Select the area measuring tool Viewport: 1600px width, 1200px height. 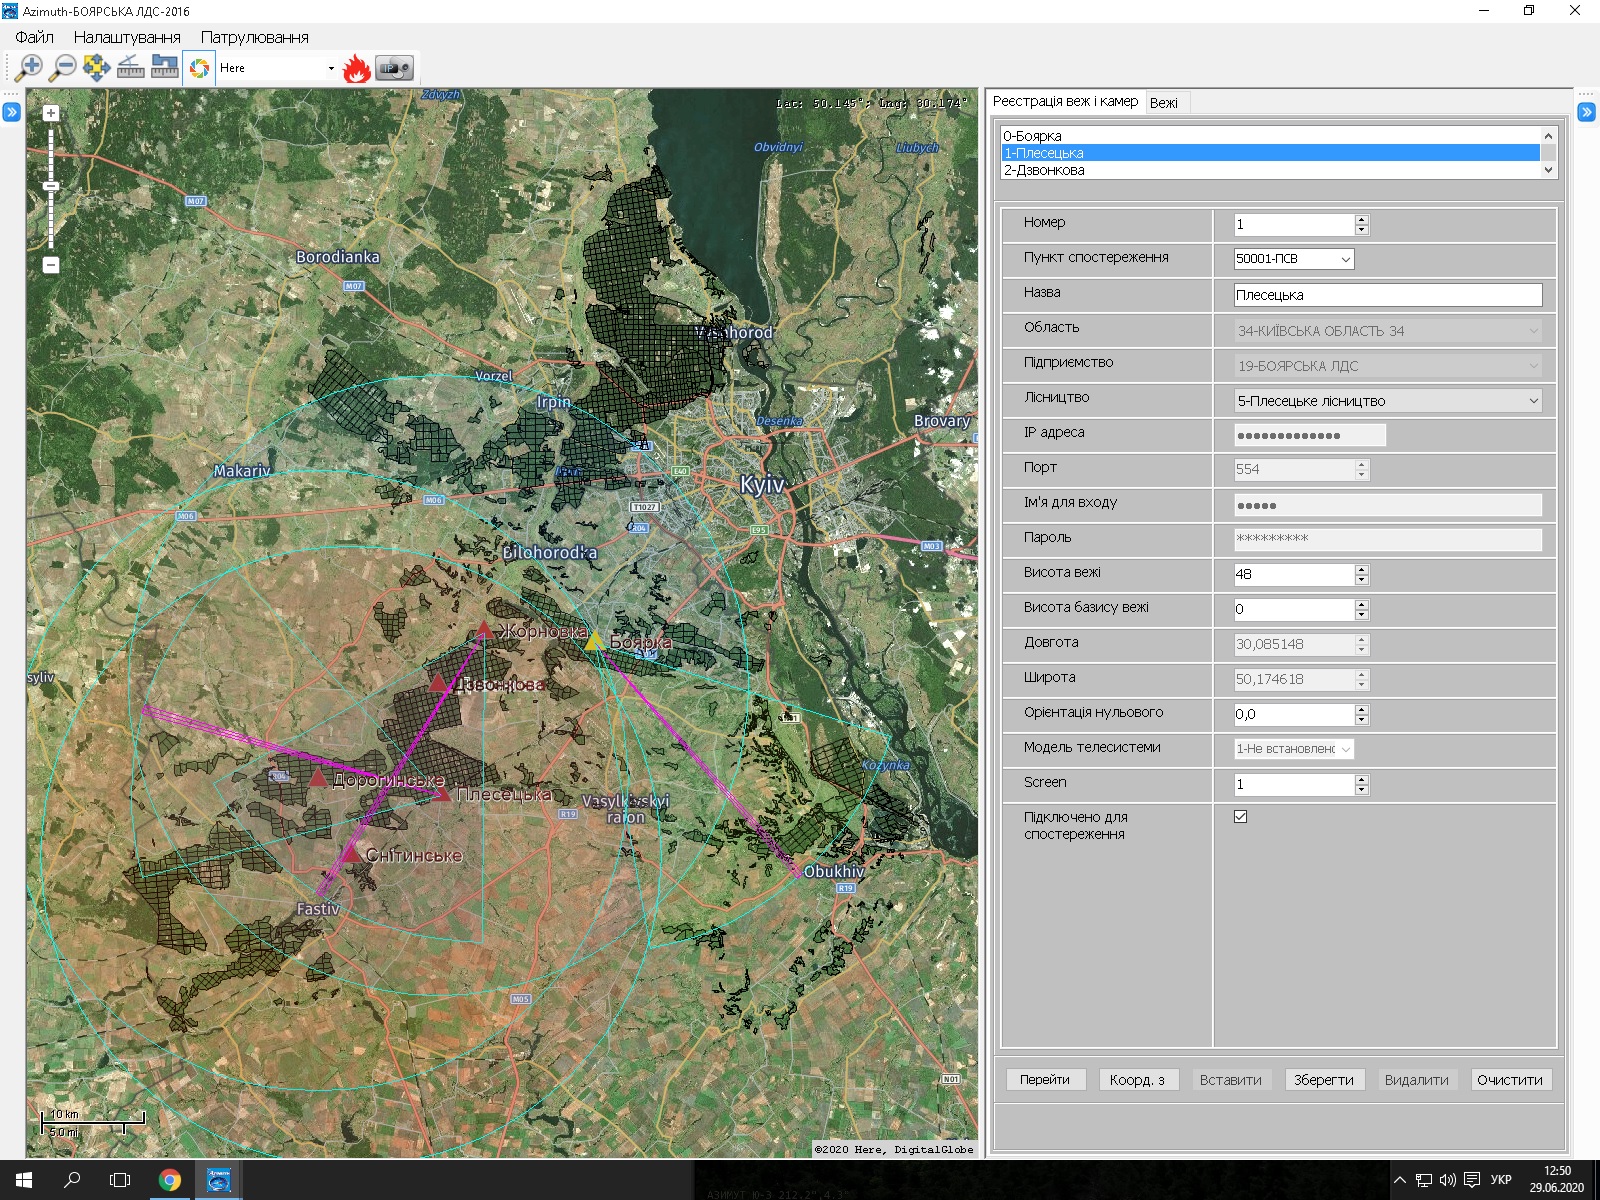[x=165, y=68]
